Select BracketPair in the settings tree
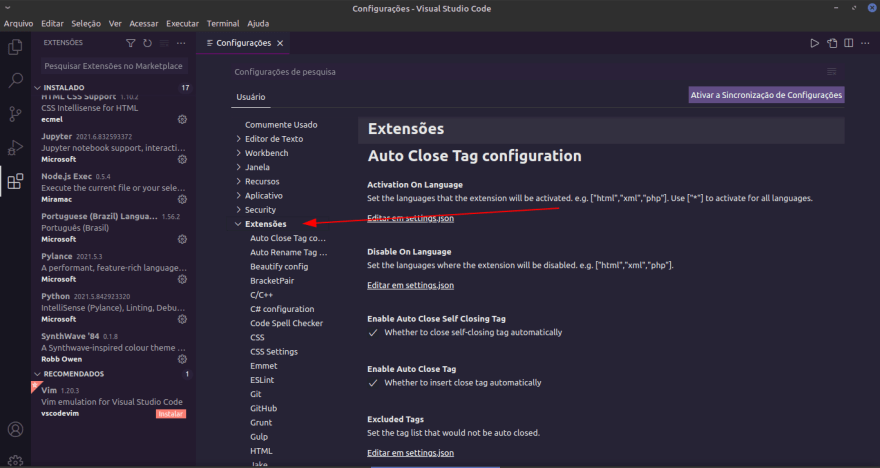This screenshot has width=880, height=468. pyautogui.click(x=272, y=281)
